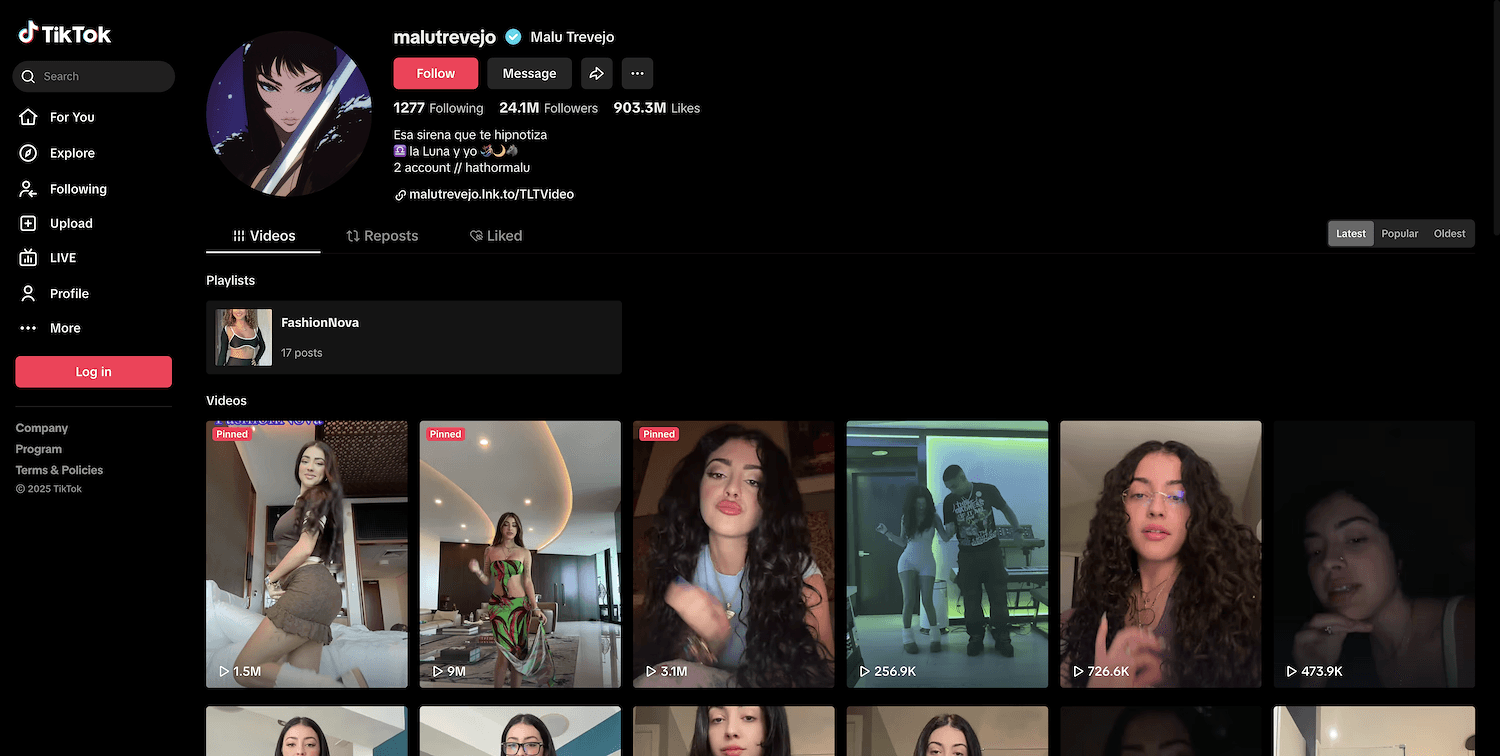Viewport: 1500px width, 756px height.
Task: Sort videos by Latest
Action: tap(1350, 233)
